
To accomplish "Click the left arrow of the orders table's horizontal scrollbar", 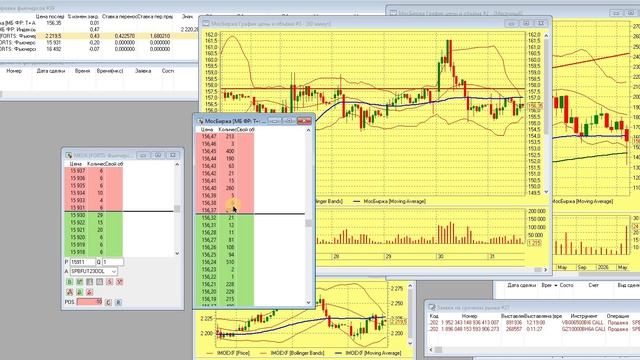I will tap(431, 350).
